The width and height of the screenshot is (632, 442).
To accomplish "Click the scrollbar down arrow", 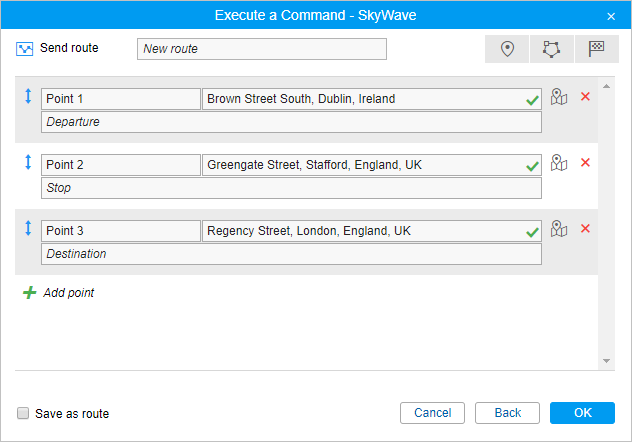I will (606, 361).
